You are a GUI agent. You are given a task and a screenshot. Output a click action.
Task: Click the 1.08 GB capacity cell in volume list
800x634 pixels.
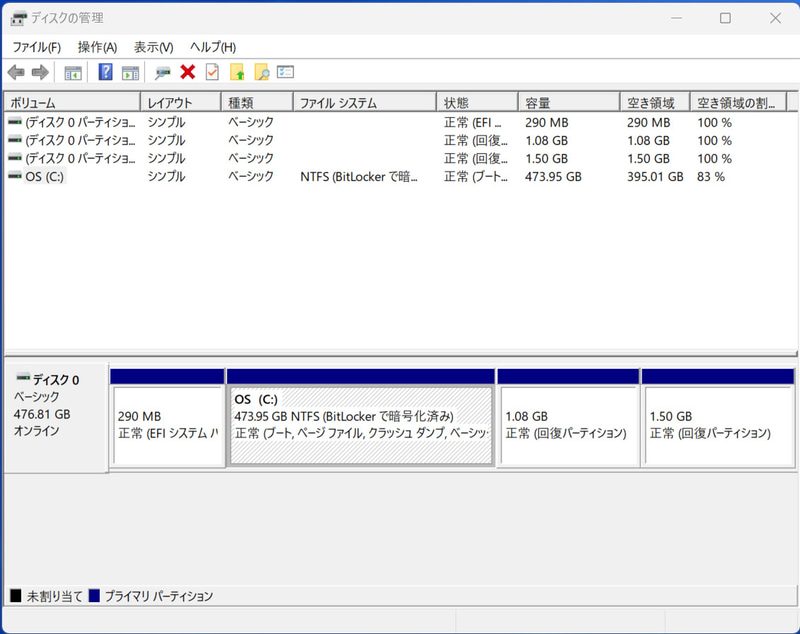(546, 140)
